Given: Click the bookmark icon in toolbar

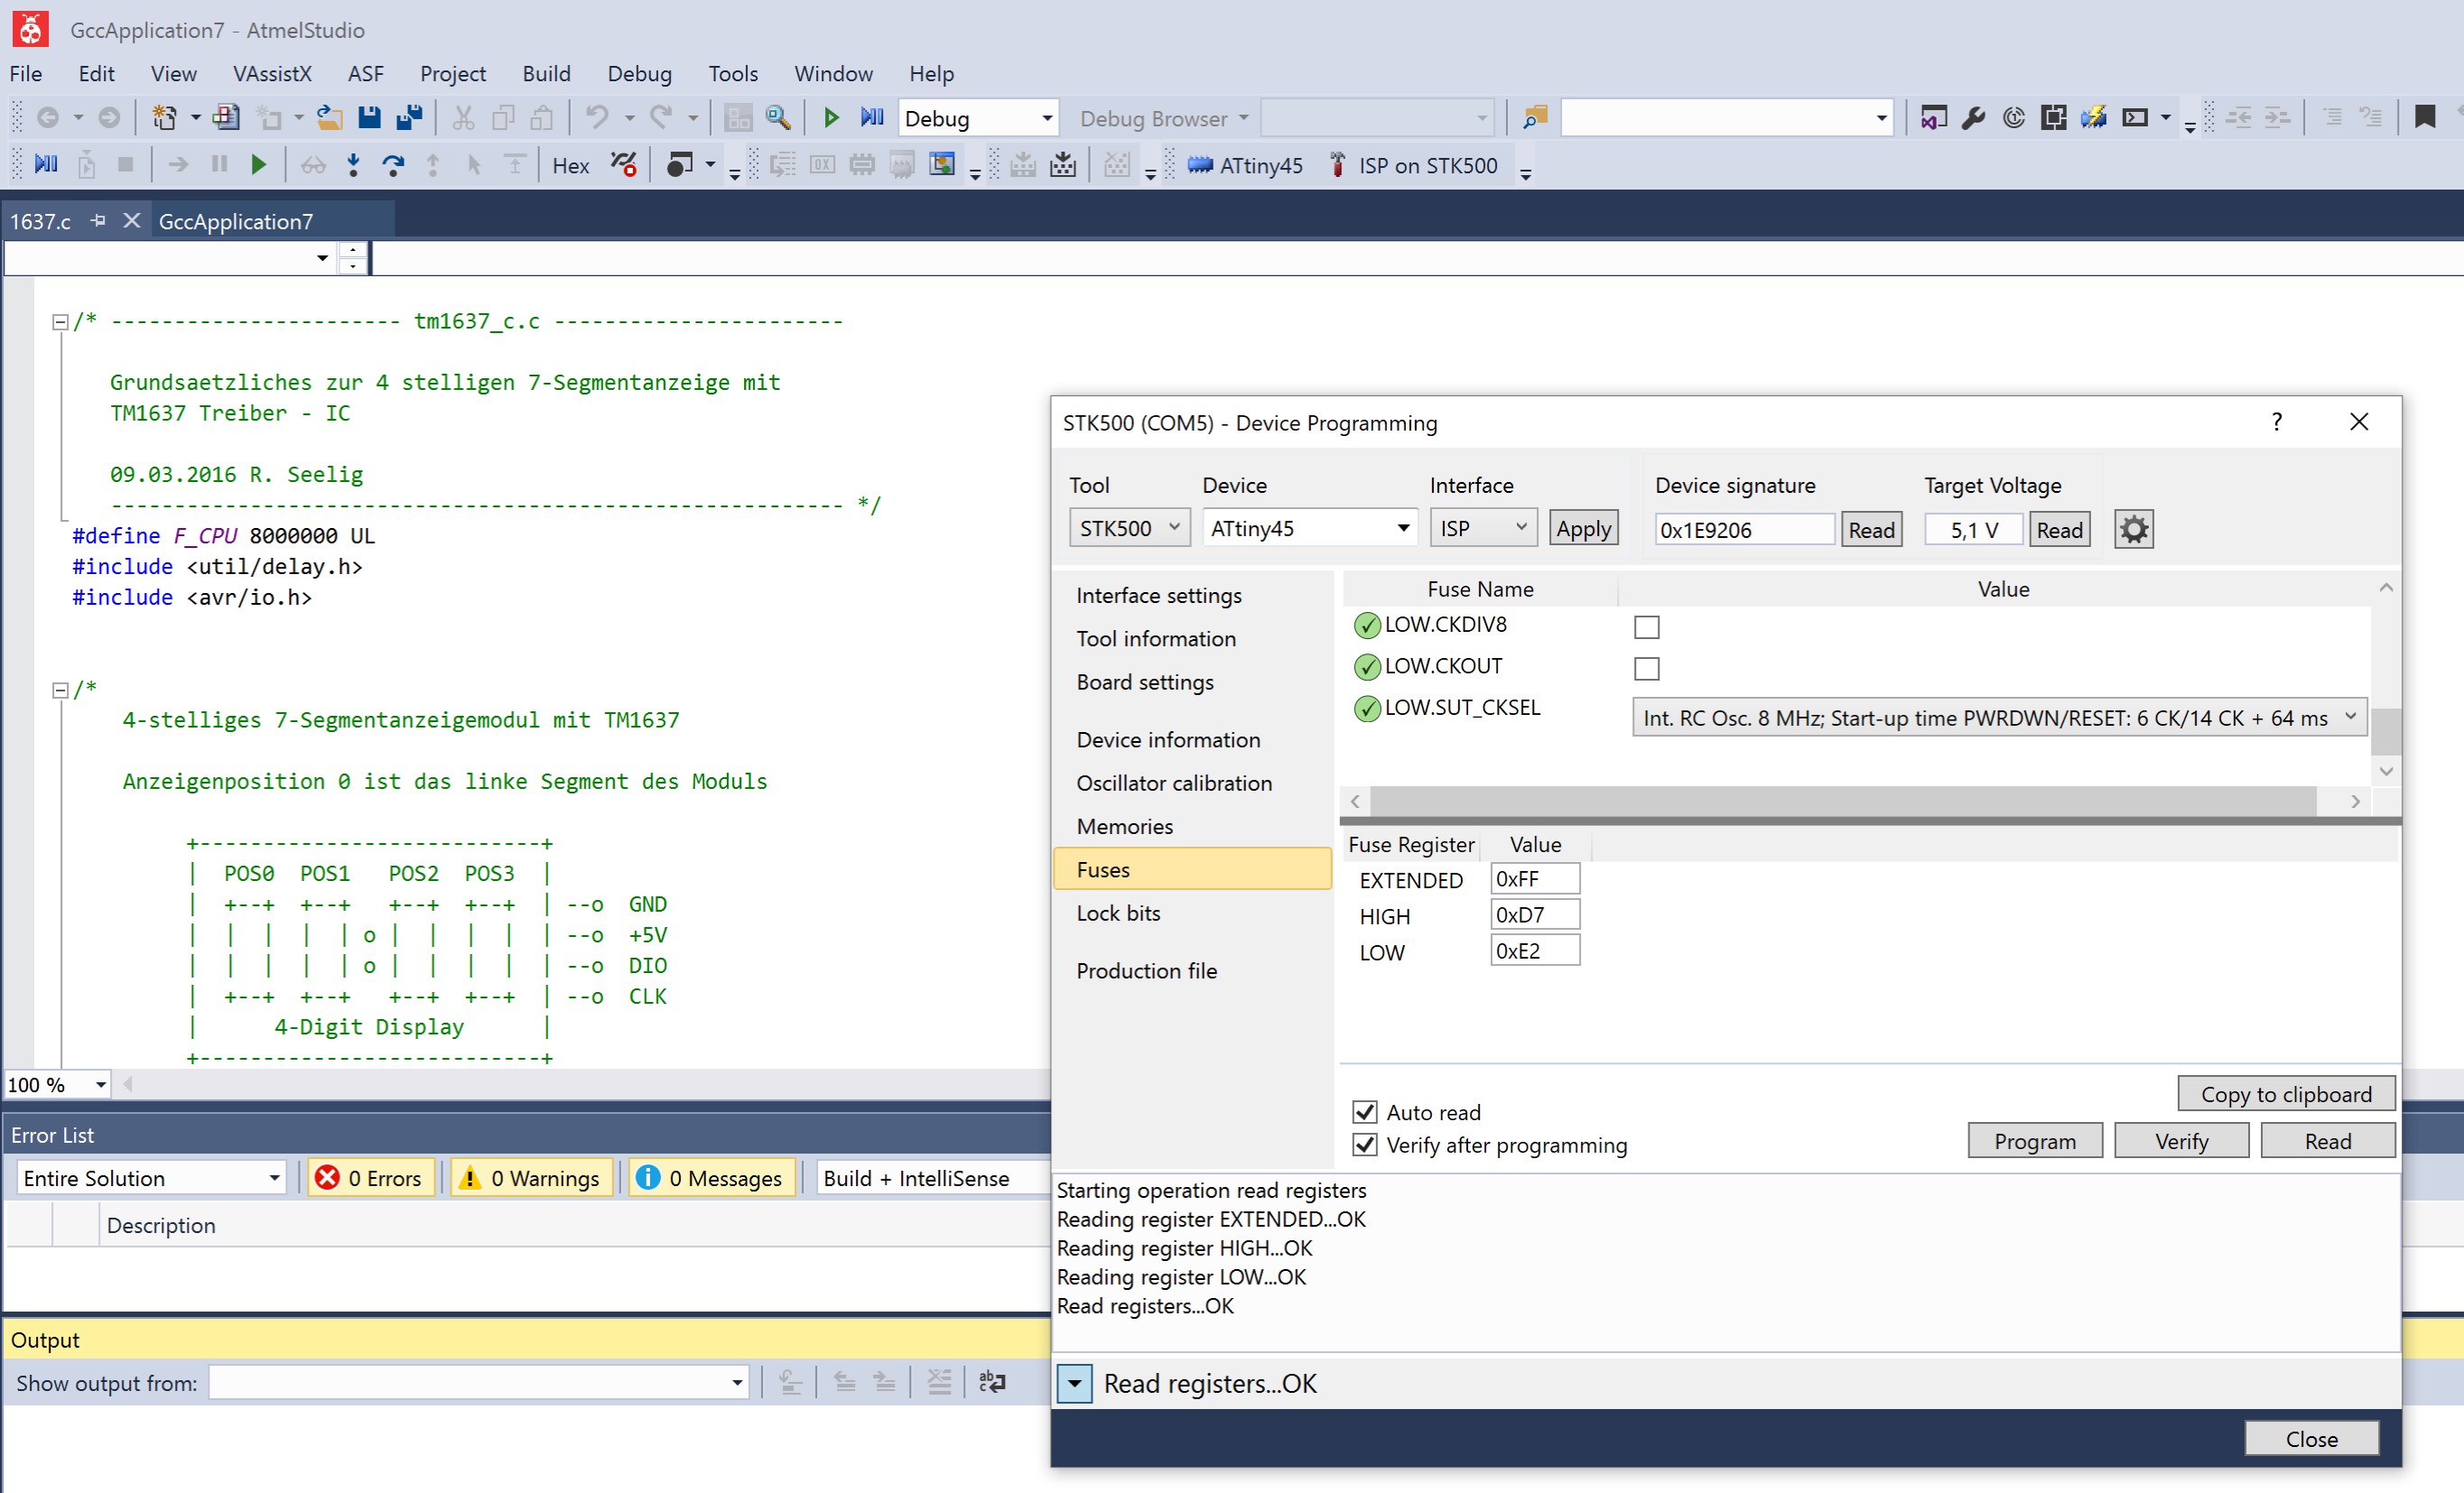Looking at the screenshot, I should [2424, 117].
